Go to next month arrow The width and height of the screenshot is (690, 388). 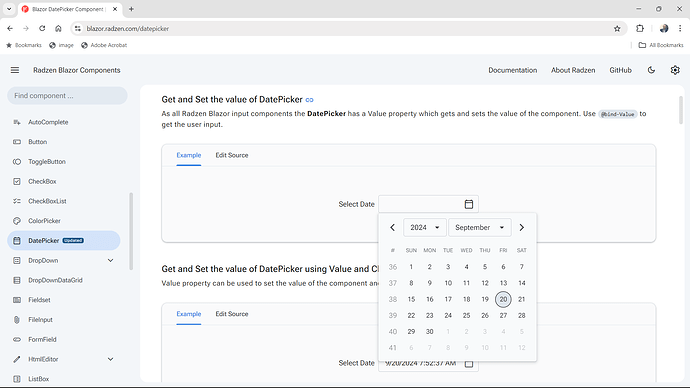click(521, 227)
